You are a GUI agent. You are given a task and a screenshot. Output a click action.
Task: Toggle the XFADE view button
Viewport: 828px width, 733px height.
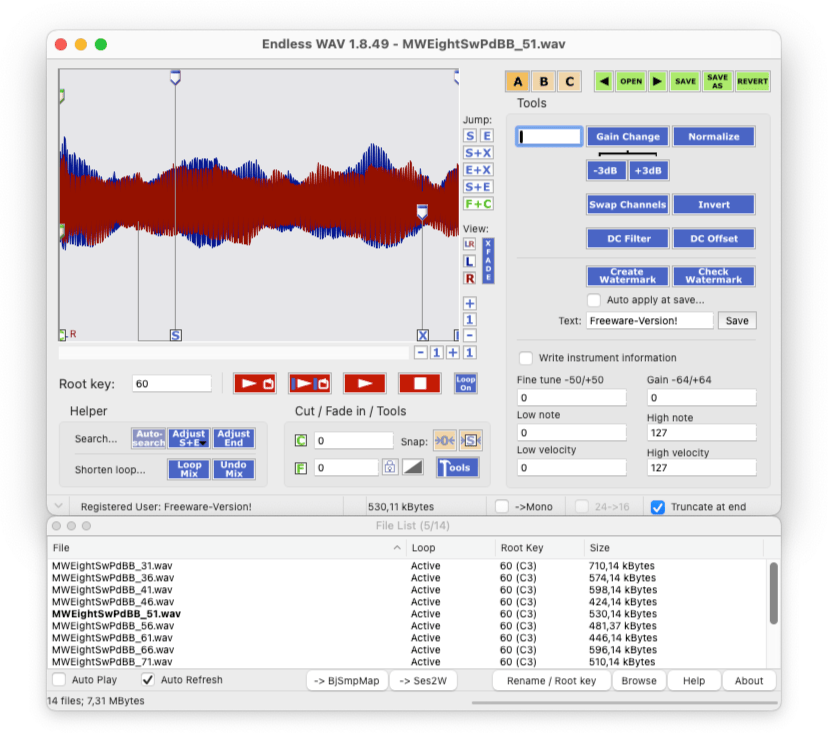(488, 261)
